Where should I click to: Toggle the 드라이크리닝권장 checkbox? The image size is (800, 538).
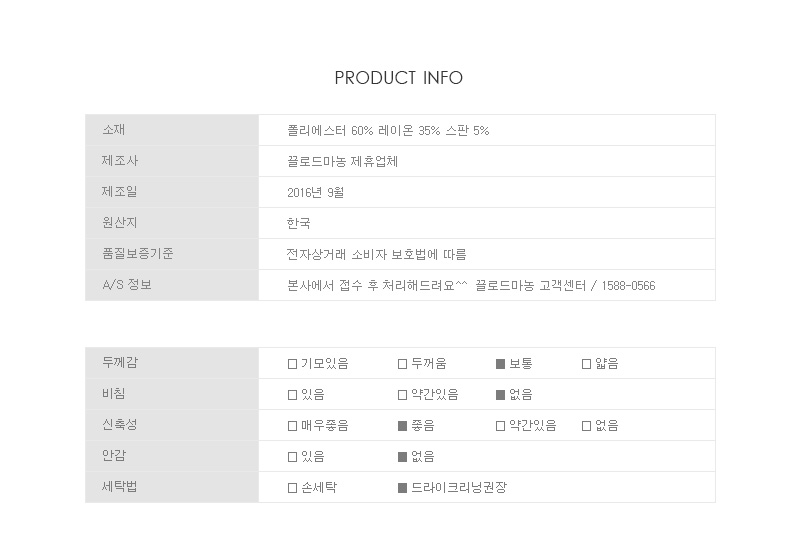click(402, 488)
